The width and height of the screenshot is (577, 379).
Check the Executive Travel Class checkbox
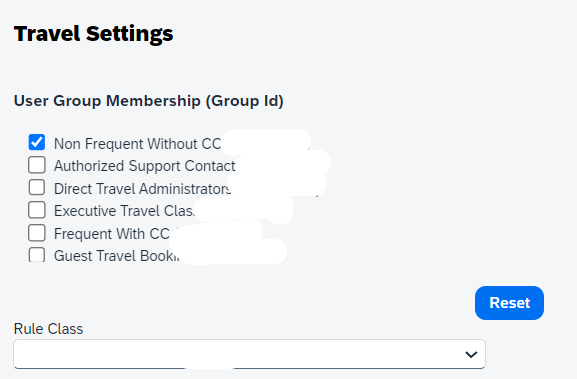37,210
